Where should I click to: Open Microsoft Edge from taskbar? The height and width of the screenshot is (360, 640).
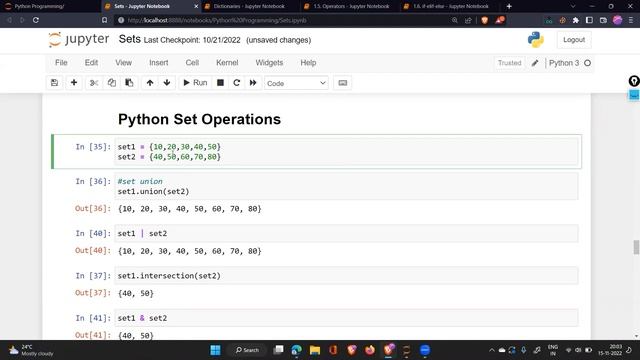(297, 350)
